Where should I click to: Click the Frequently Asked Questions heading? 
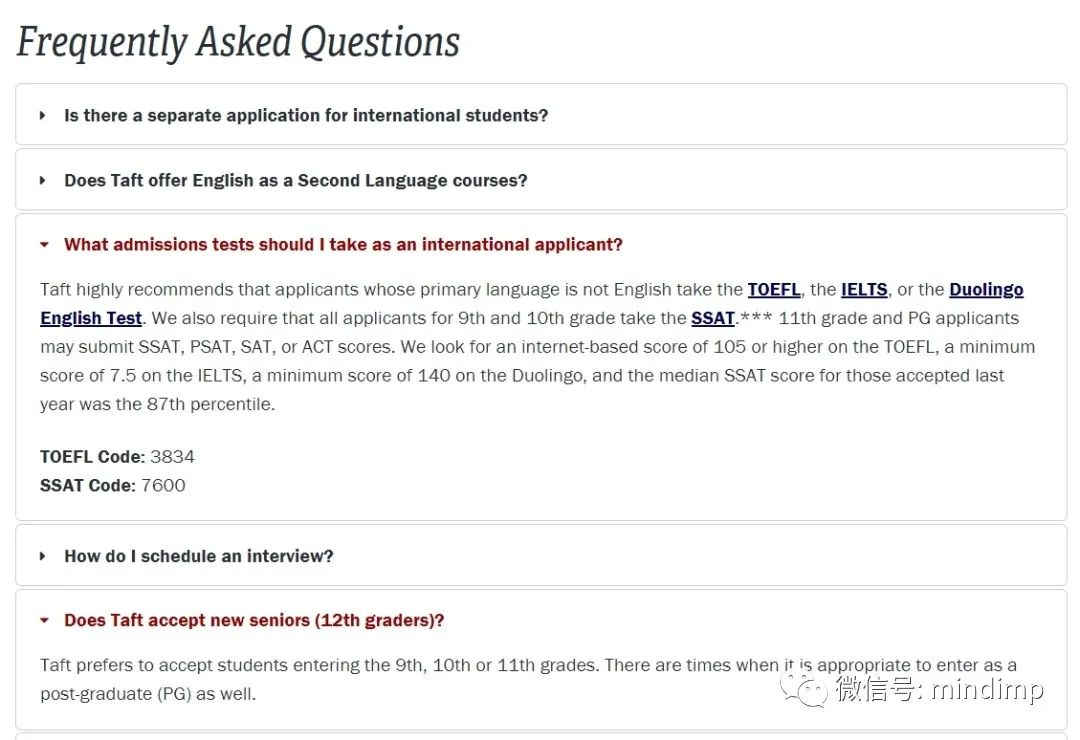[x=238, y=42]
